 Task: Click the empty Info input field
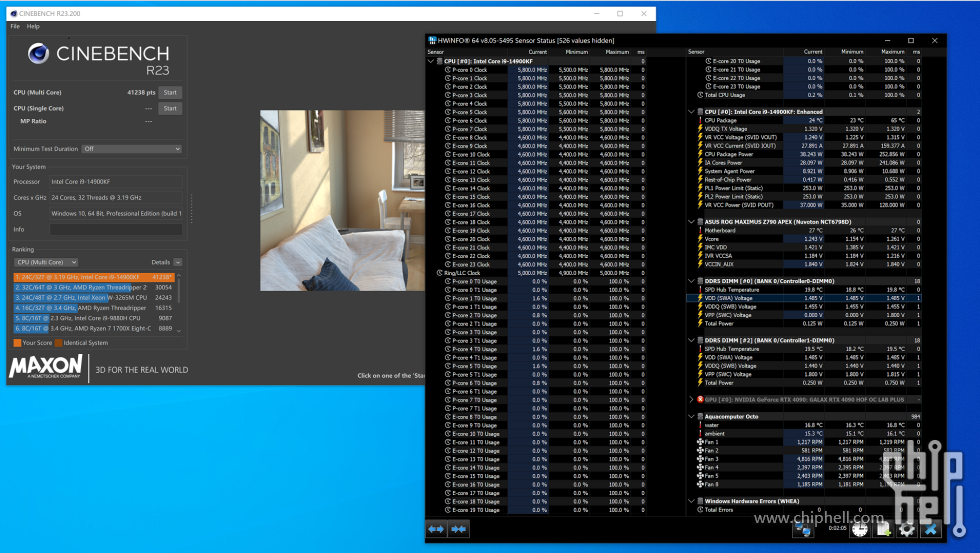pos(116,229)
